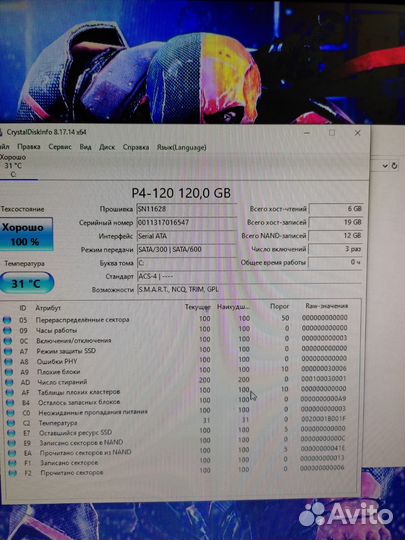Select the Число стираний attribute text
The image size is (405, 540).
62,382
